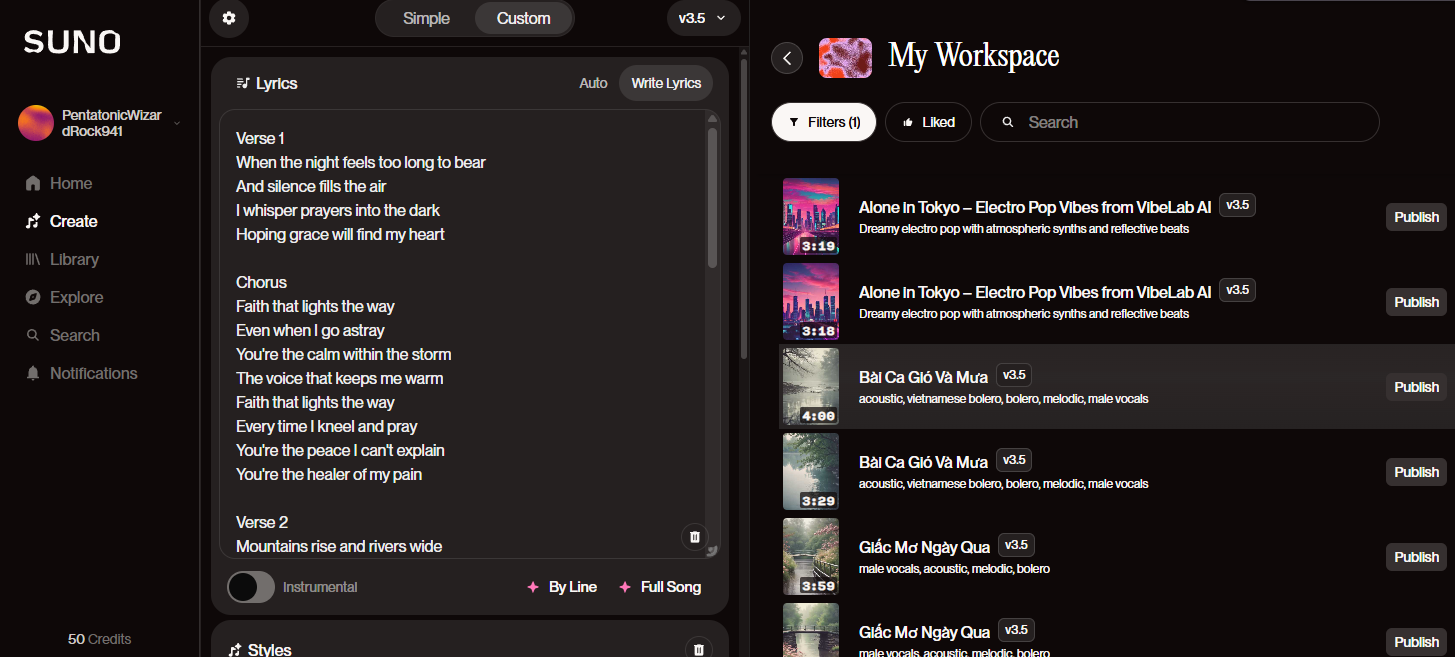Publish the Alone in Tokyo 3:19 track

(x=1416, y=217)
